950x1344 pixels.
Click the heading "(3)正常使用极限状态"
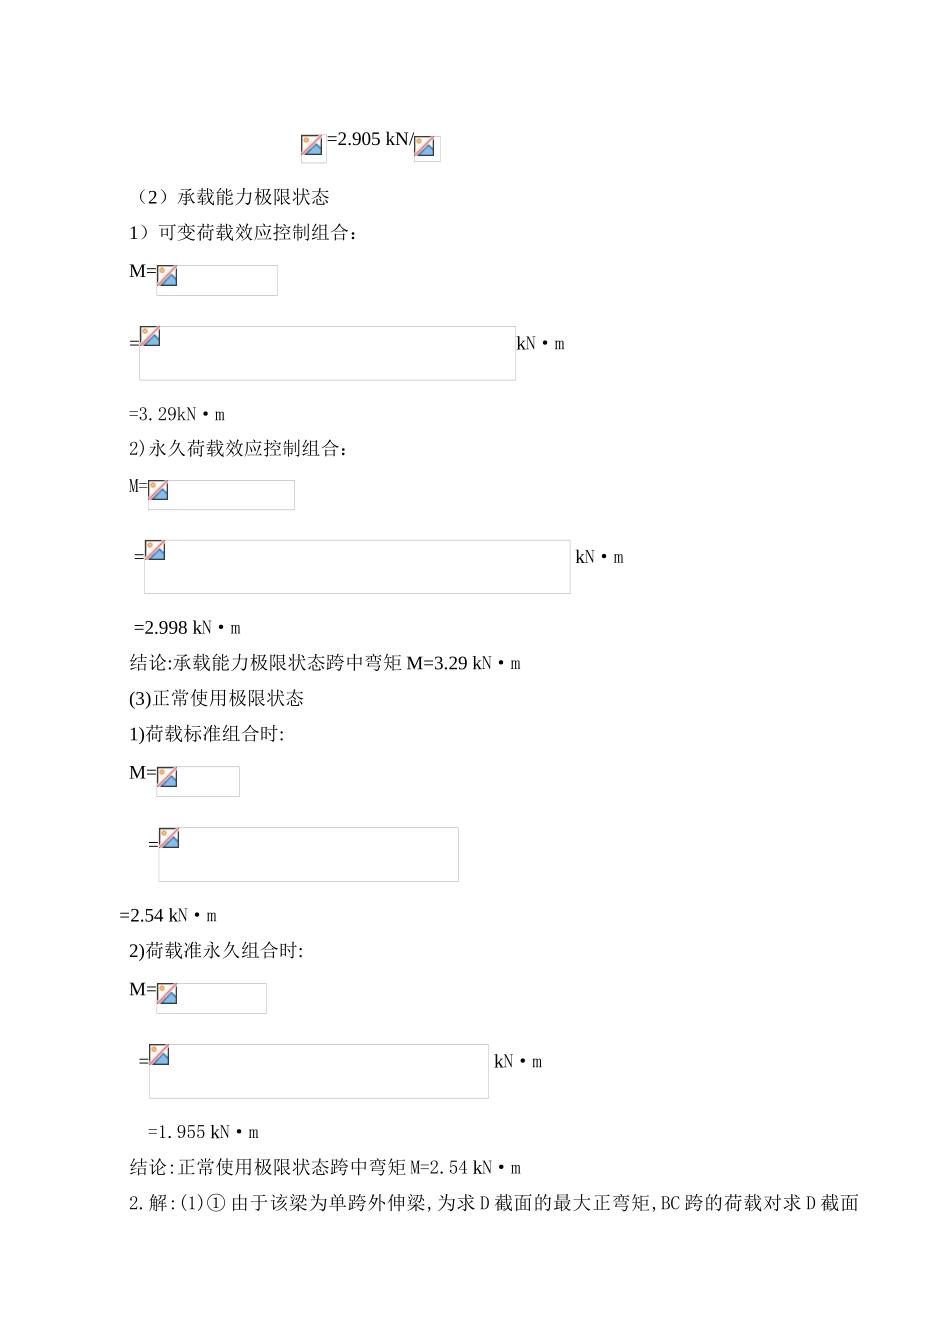coord(216,698)
